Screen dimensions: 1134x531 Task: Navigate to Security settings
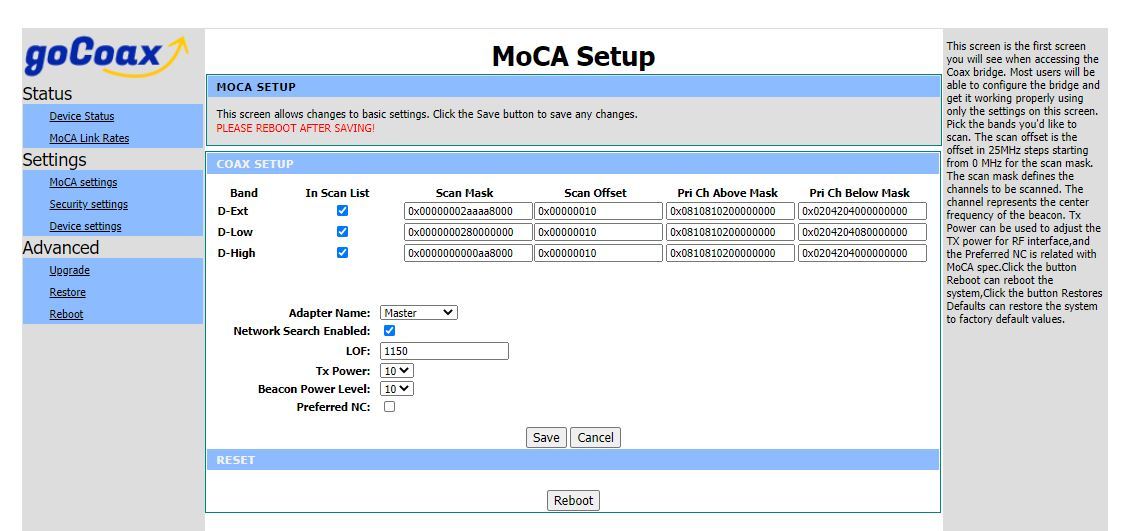click(x=88, y=204)
